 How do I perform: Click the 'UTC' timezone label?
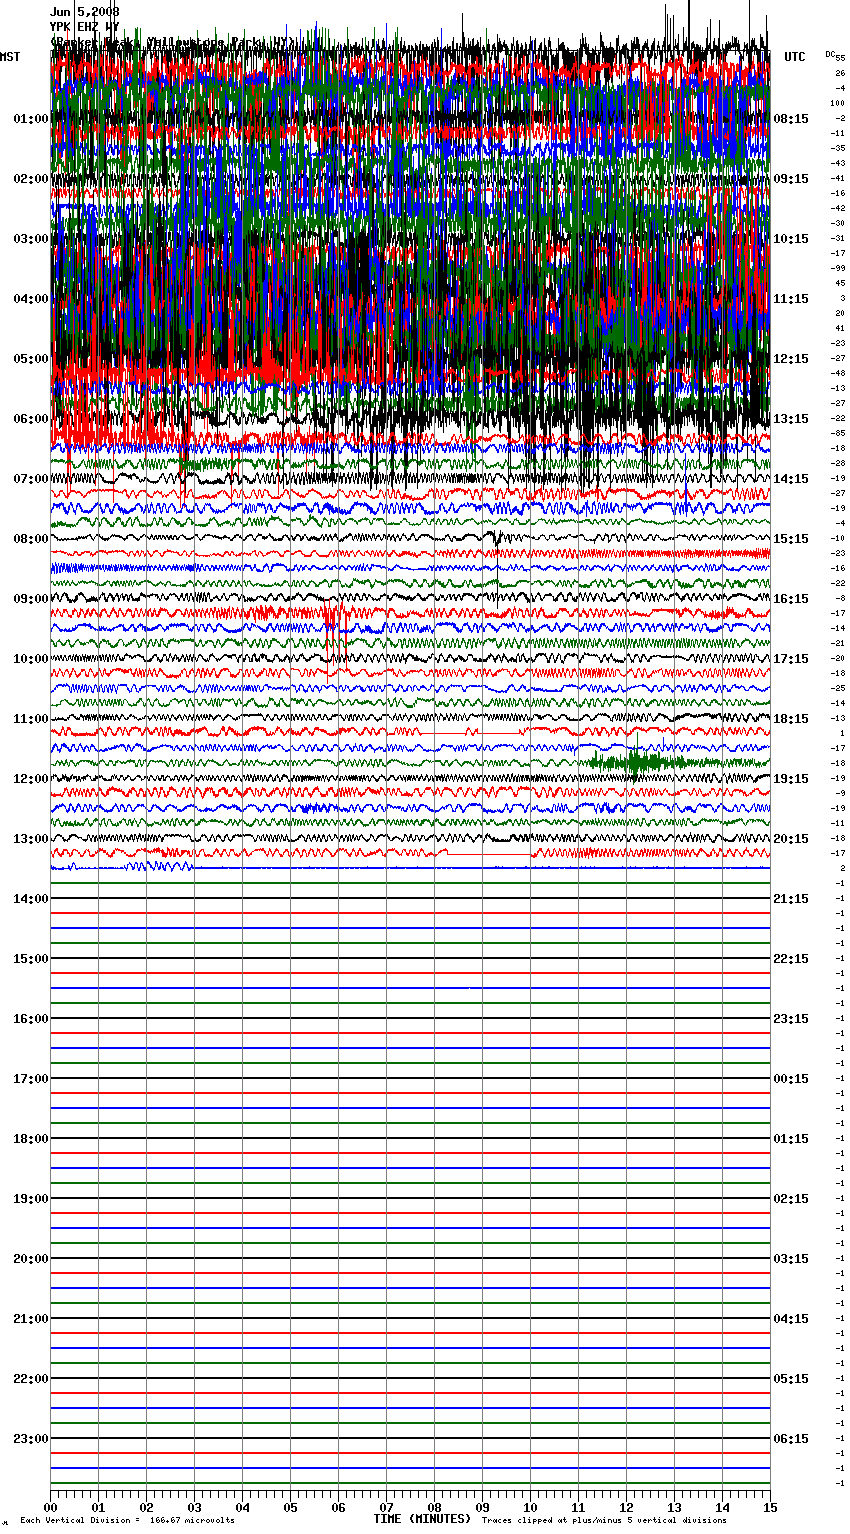point(795,57)
